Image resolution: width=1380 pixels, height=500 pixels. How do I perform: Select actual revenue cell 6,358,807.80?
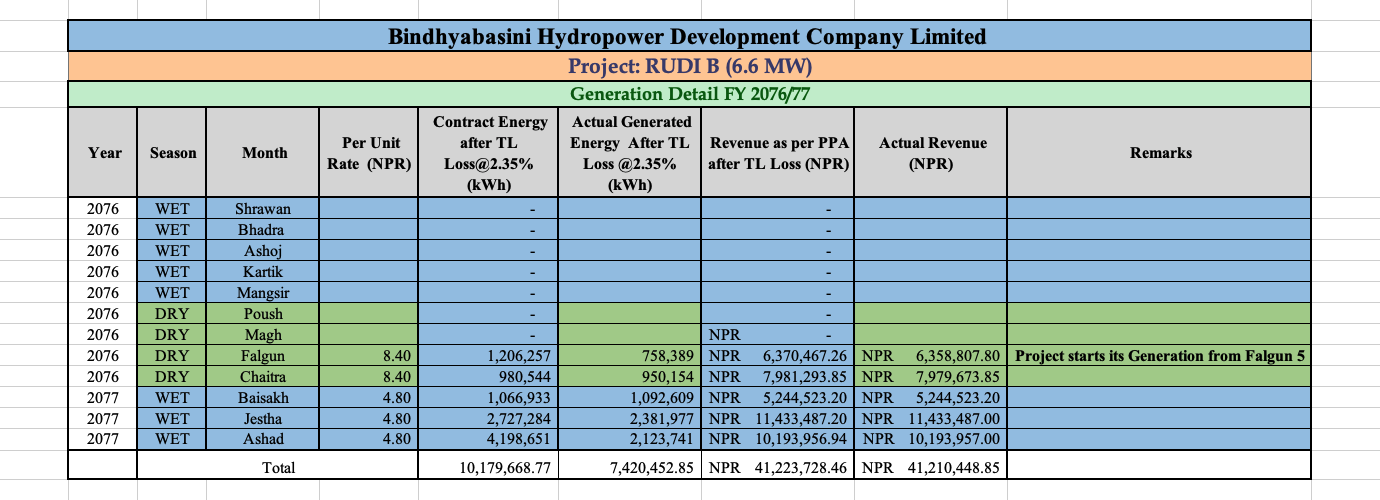(x=931, y=356)
